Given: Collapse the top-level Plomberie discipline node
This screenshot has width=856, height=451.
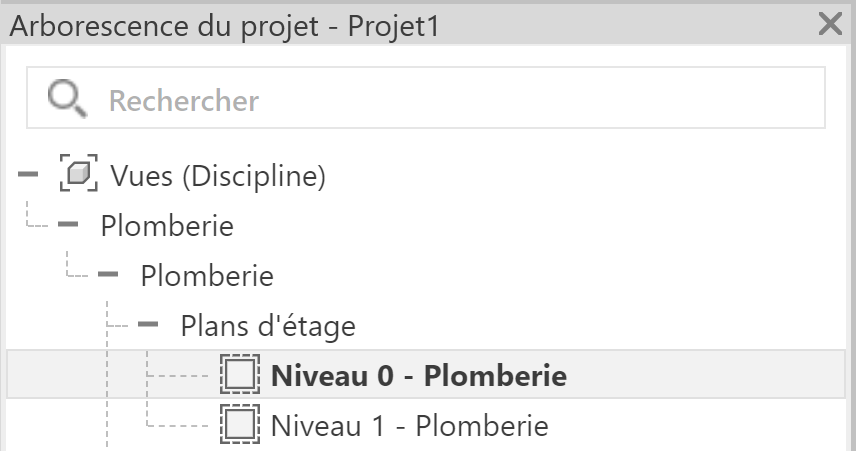Looking at the screenshot, I should tap(68, 224).
